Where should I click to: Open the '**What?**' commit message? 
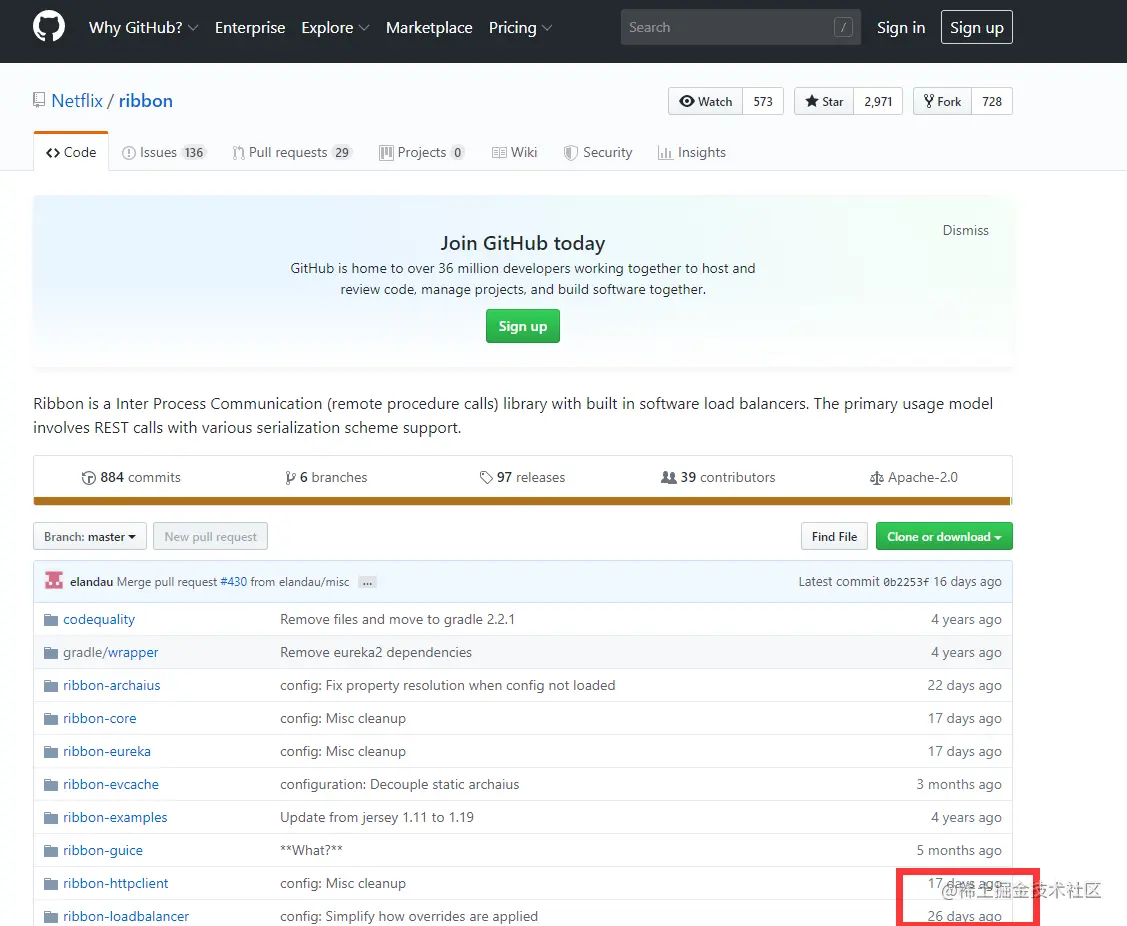(311, 851)
